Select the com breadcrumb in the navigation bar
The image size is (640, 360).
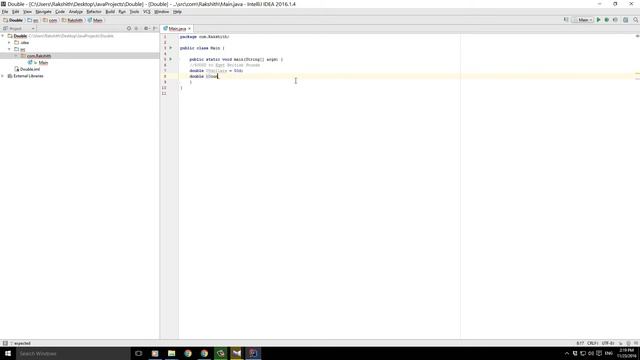pyautogui.click(x=51, y=20)
